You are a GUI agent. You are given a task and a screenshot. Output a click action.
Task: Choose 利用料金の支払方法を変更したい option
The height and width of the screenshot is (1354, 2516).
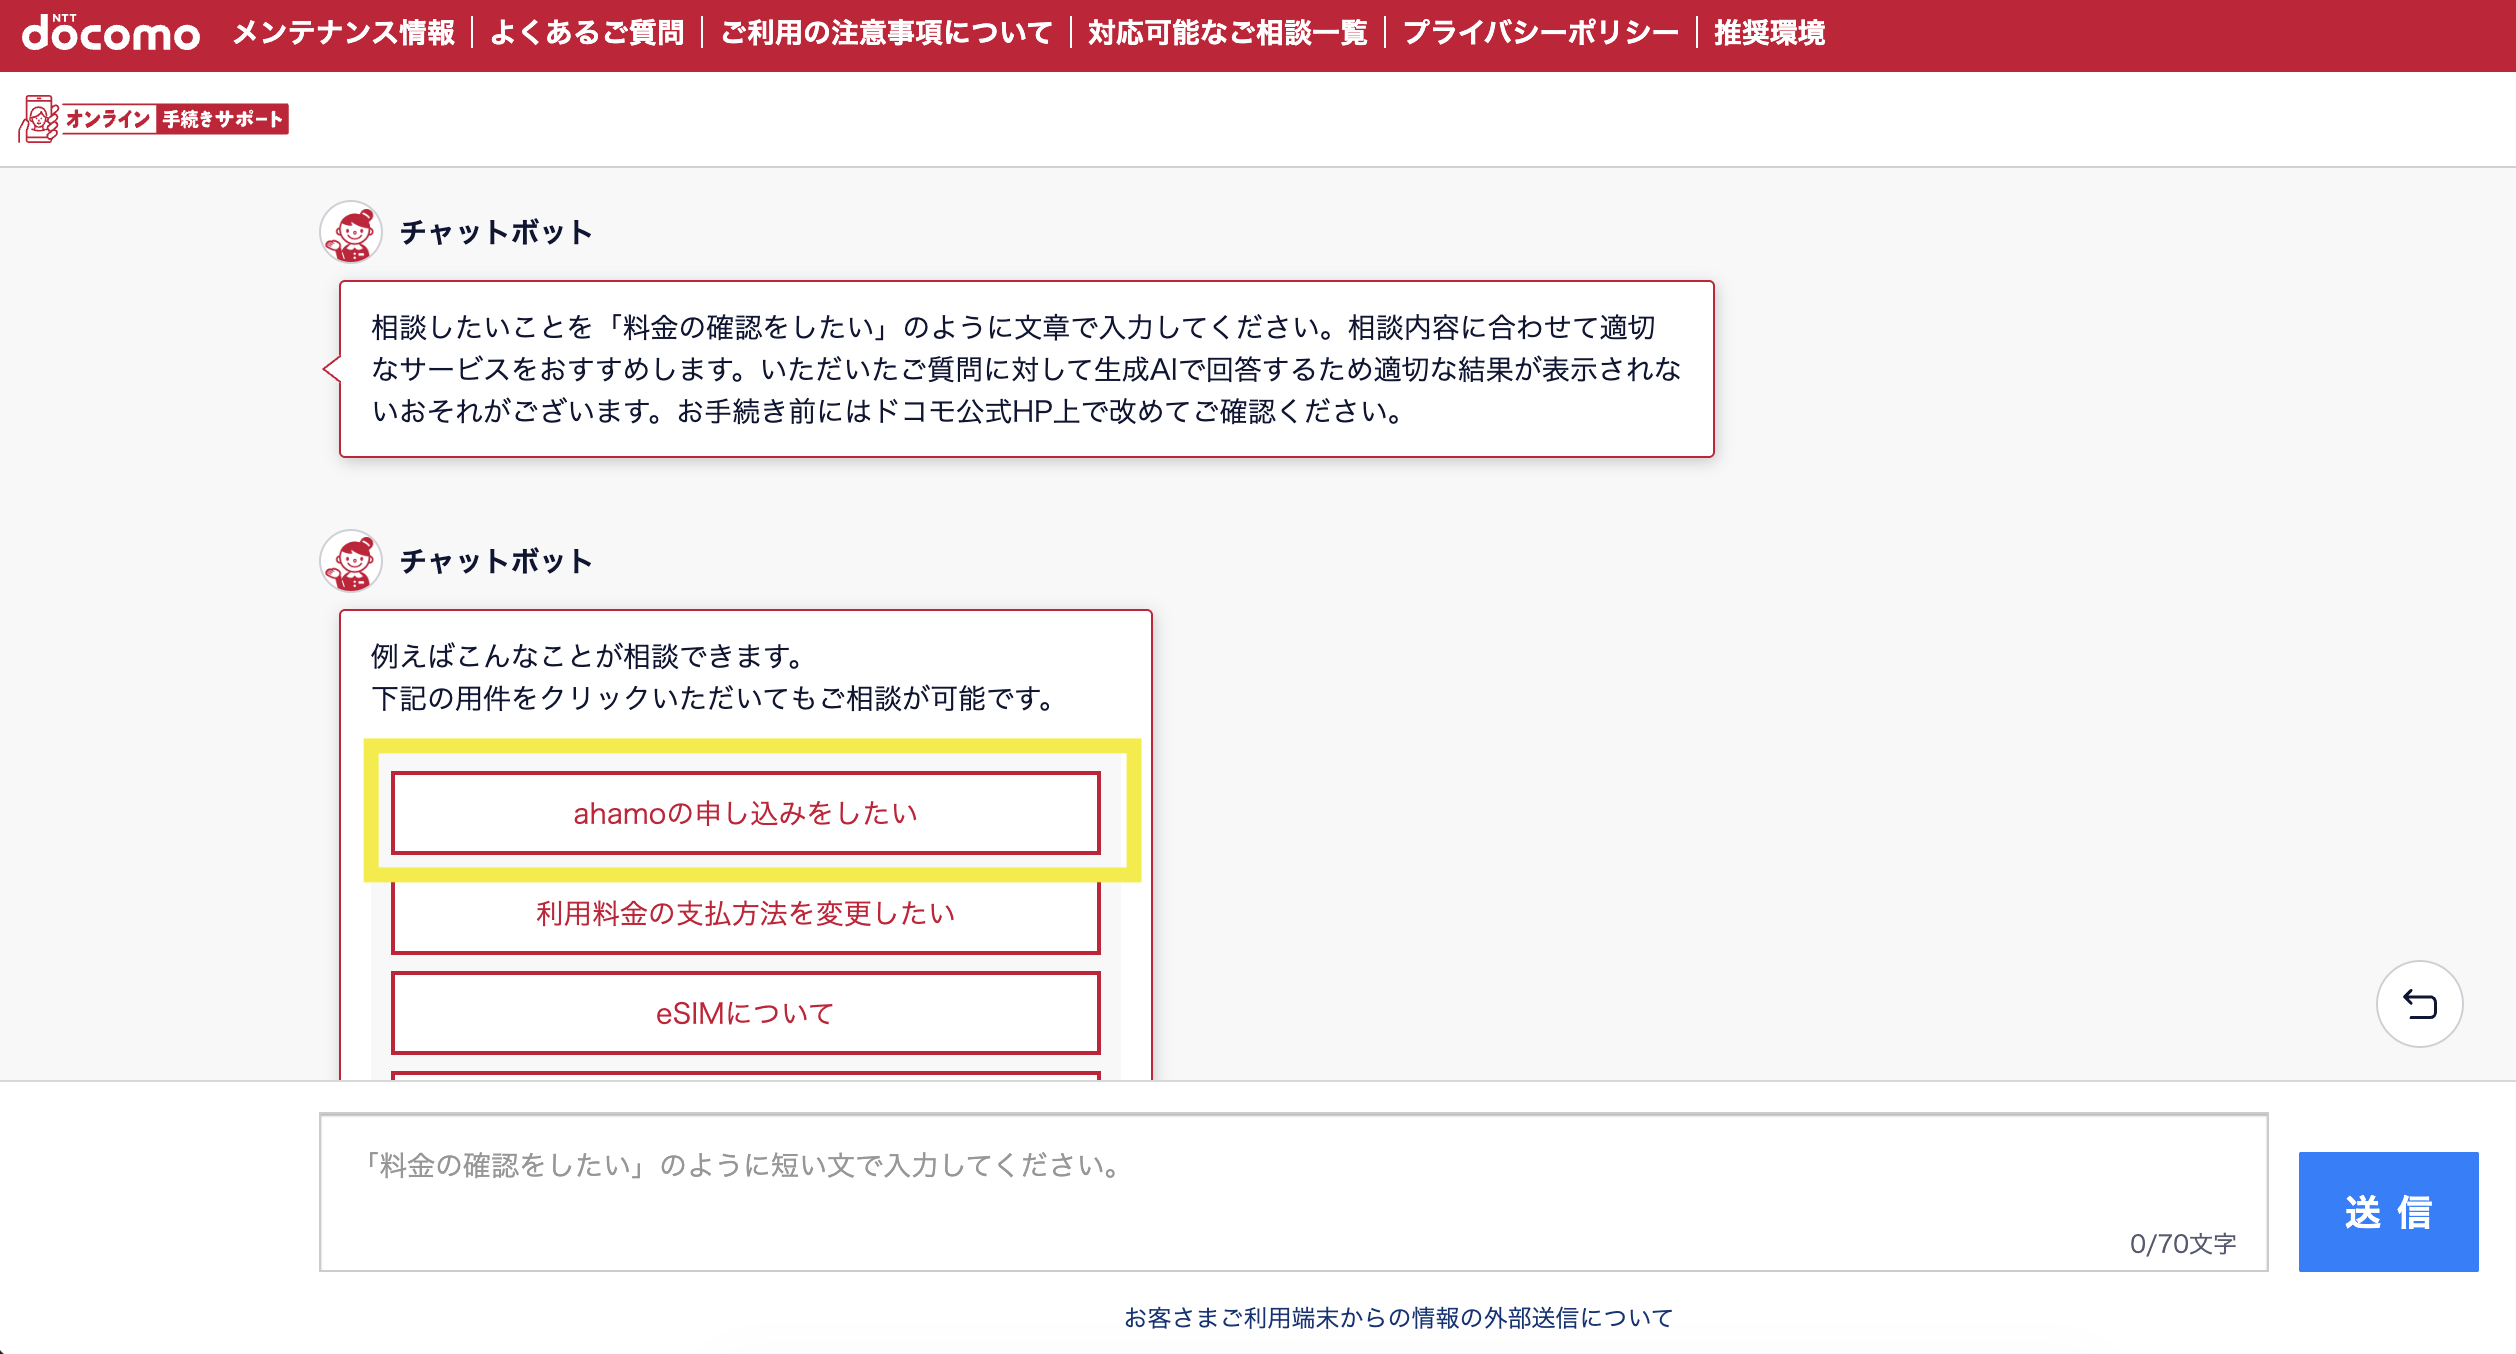[746, 913]
